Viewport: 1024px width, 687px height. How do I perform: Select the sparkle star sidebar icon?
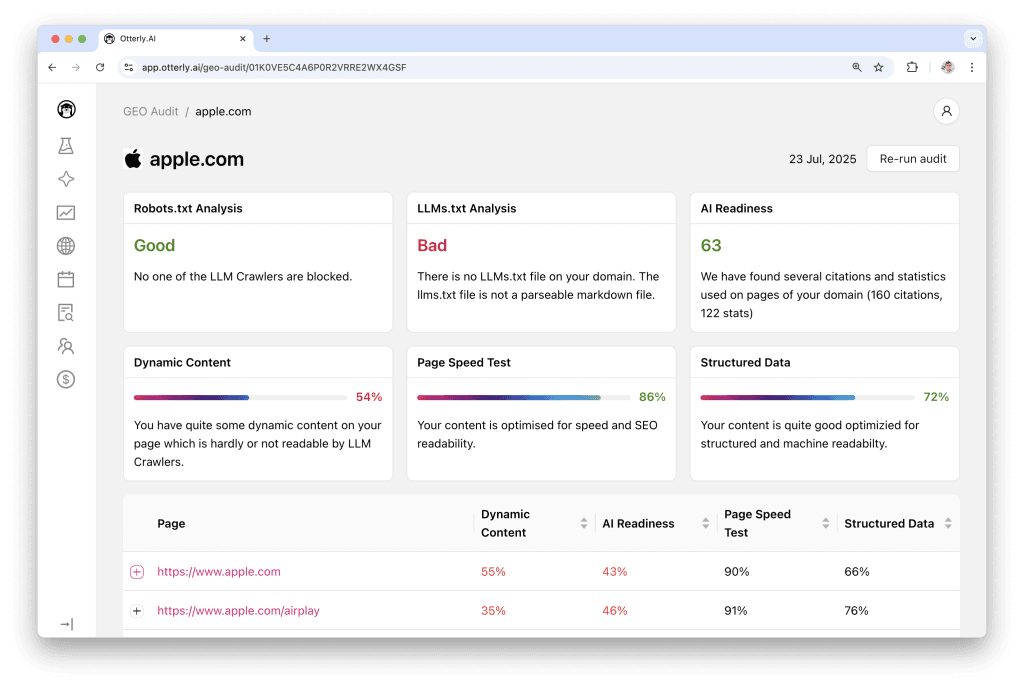66,179
